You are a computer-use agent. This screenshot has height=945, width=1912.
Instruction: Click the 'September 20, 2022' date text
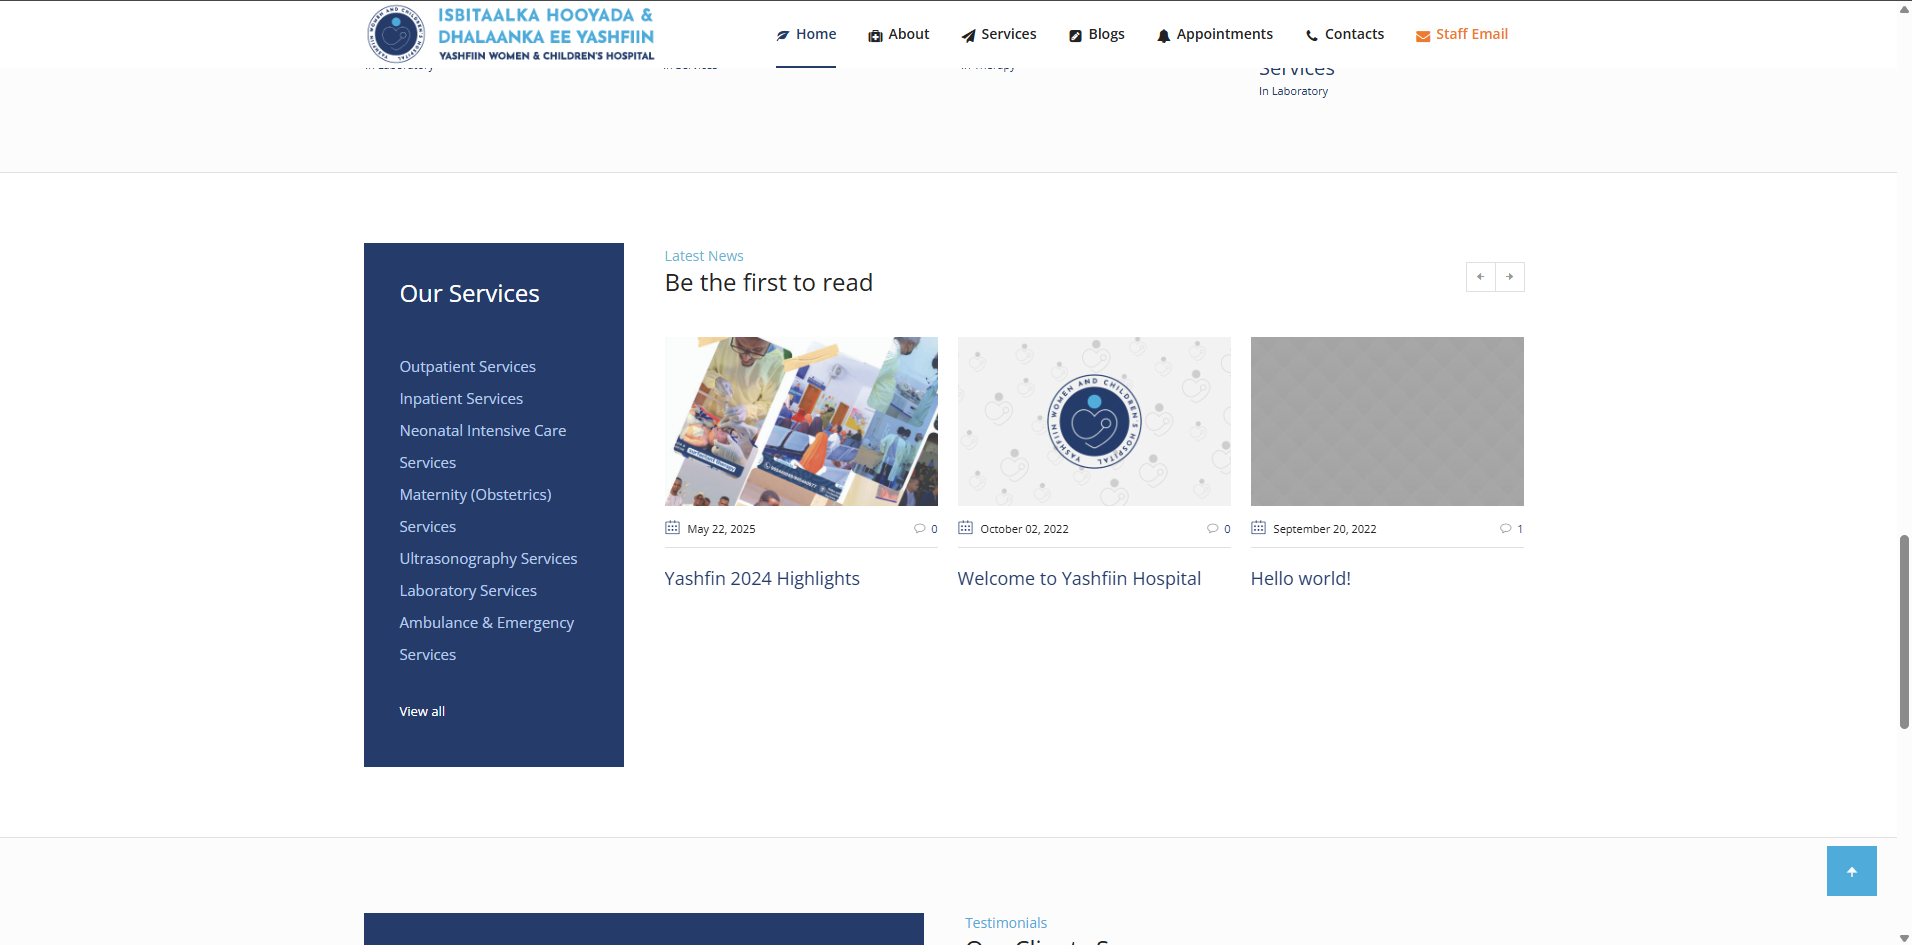tap(1324, 529)
